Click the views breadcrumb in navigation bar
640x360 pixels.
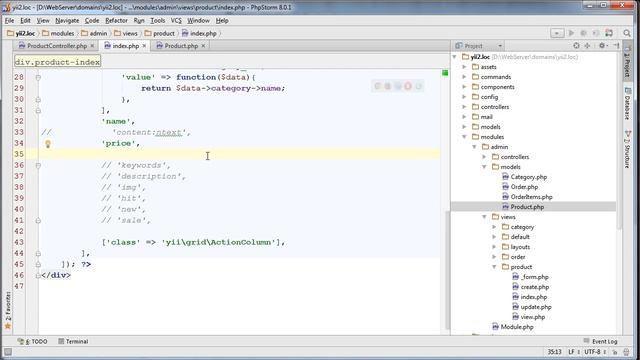pos(126,33)
